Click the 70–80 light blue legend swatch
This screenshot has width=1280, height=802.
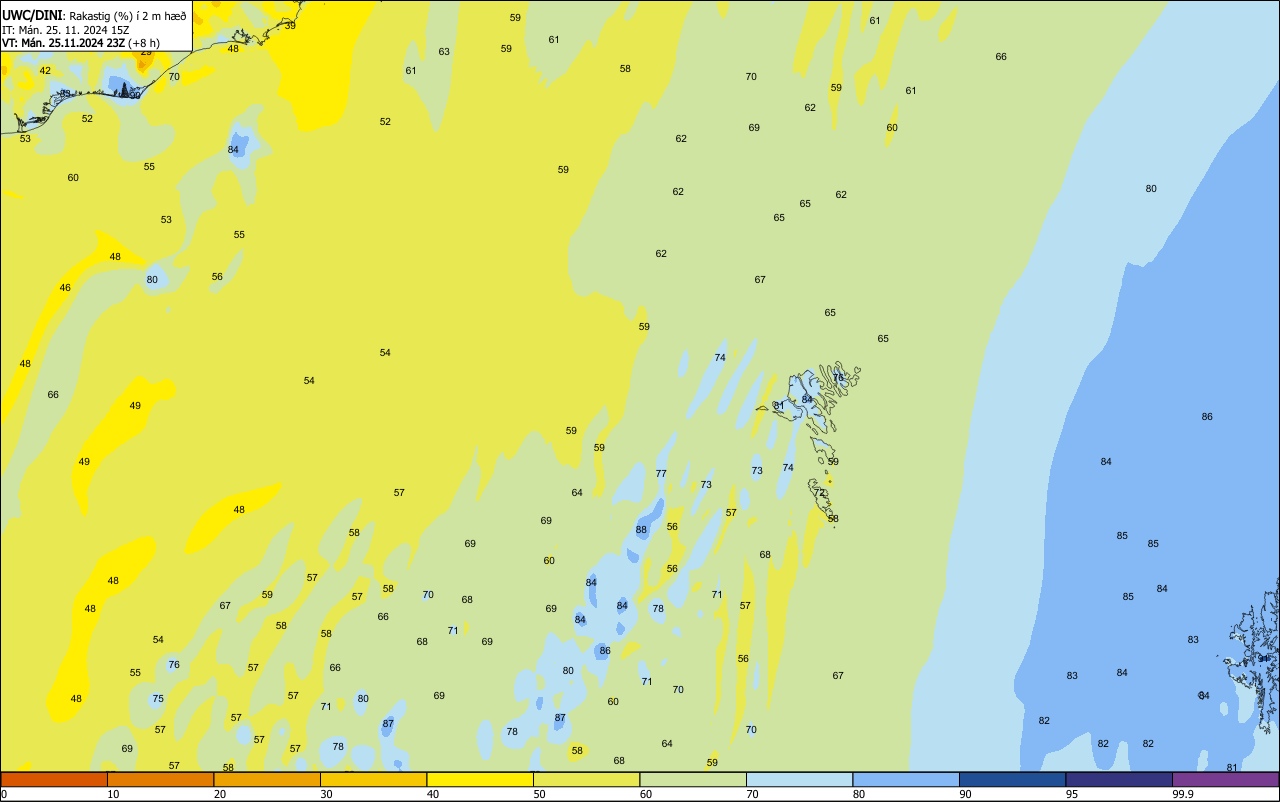[x=799, y=779]
